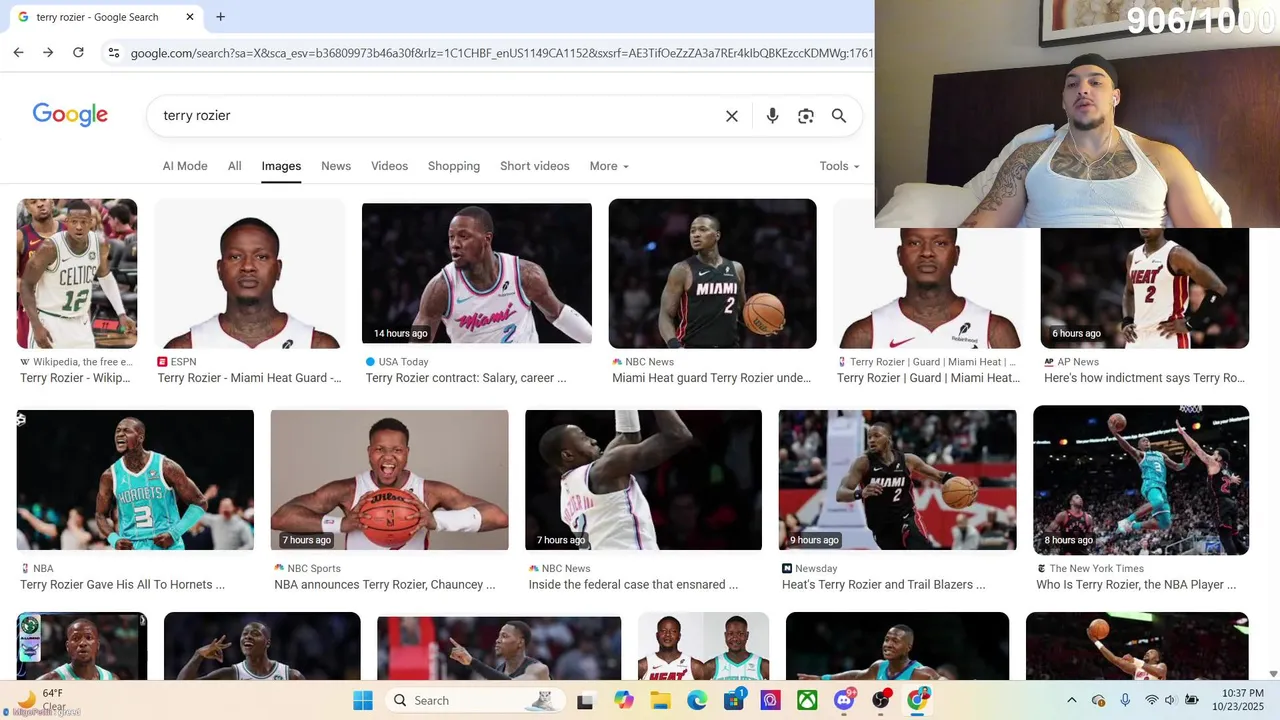Viewport: 1280px width, 720px height.
Task: Show hidden system tray icons
Action: pyautogui.click(x=1072, y=700)
